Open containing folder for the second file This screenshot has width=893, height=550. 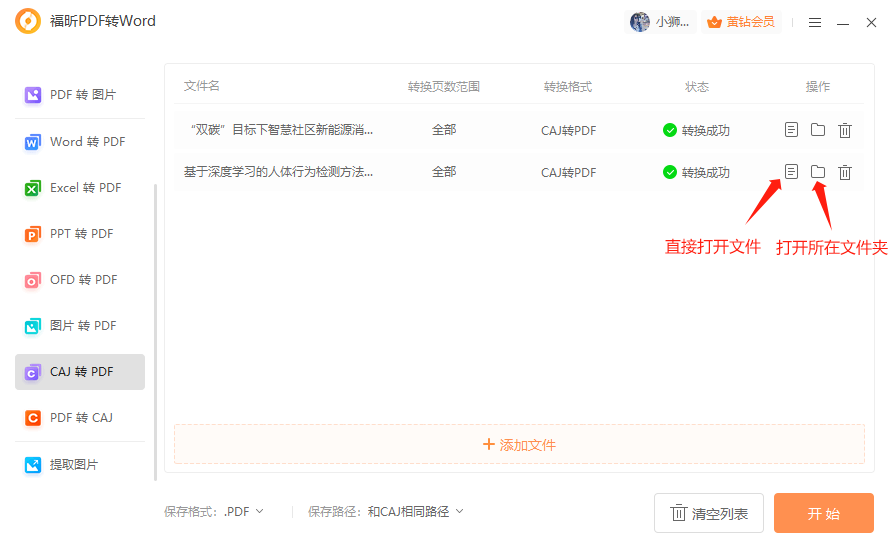[x=818, y=172]
